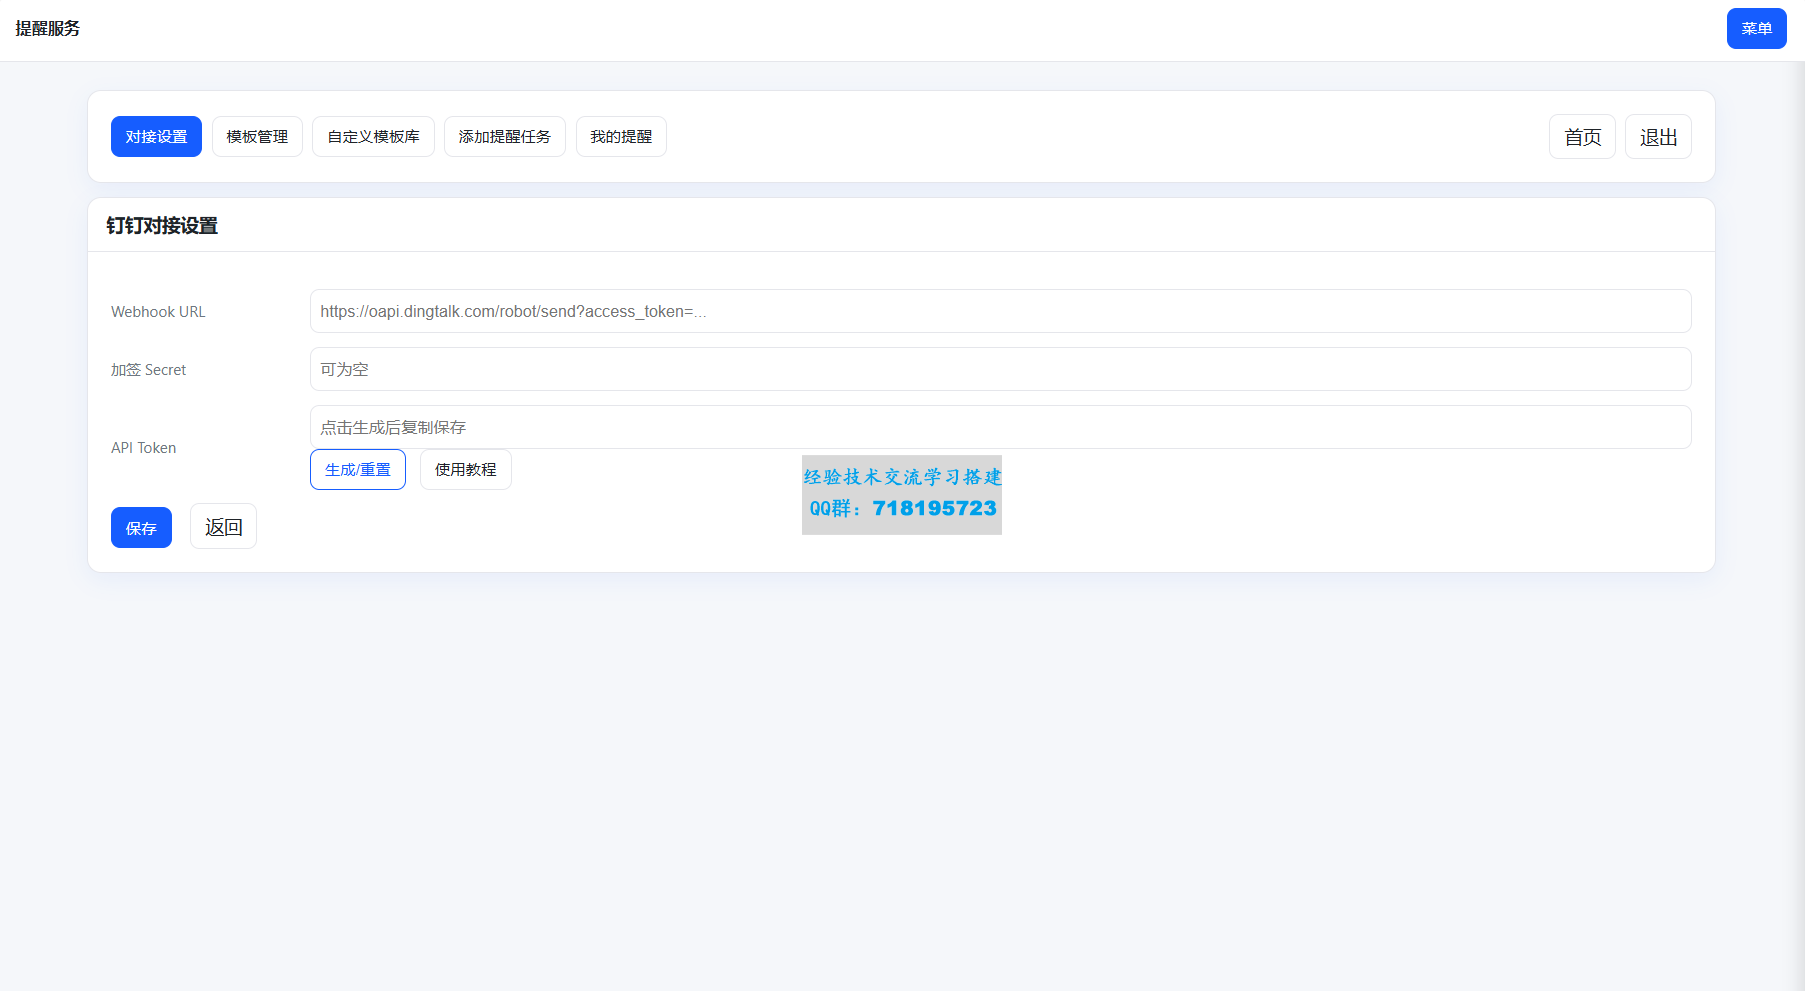Save settings with the 保存 button
The image size is (1805, 991).
[141, 528]
